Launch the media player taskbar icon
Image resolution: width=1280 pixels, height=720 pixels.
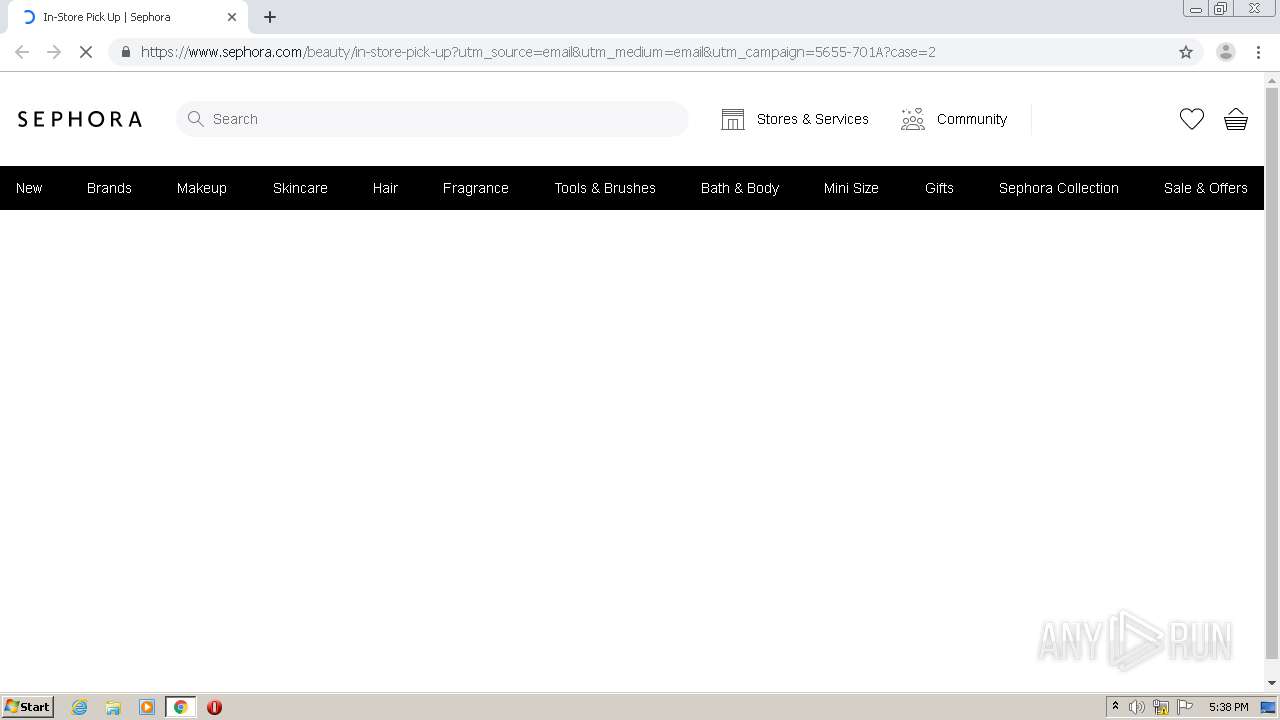click(147, 707)
